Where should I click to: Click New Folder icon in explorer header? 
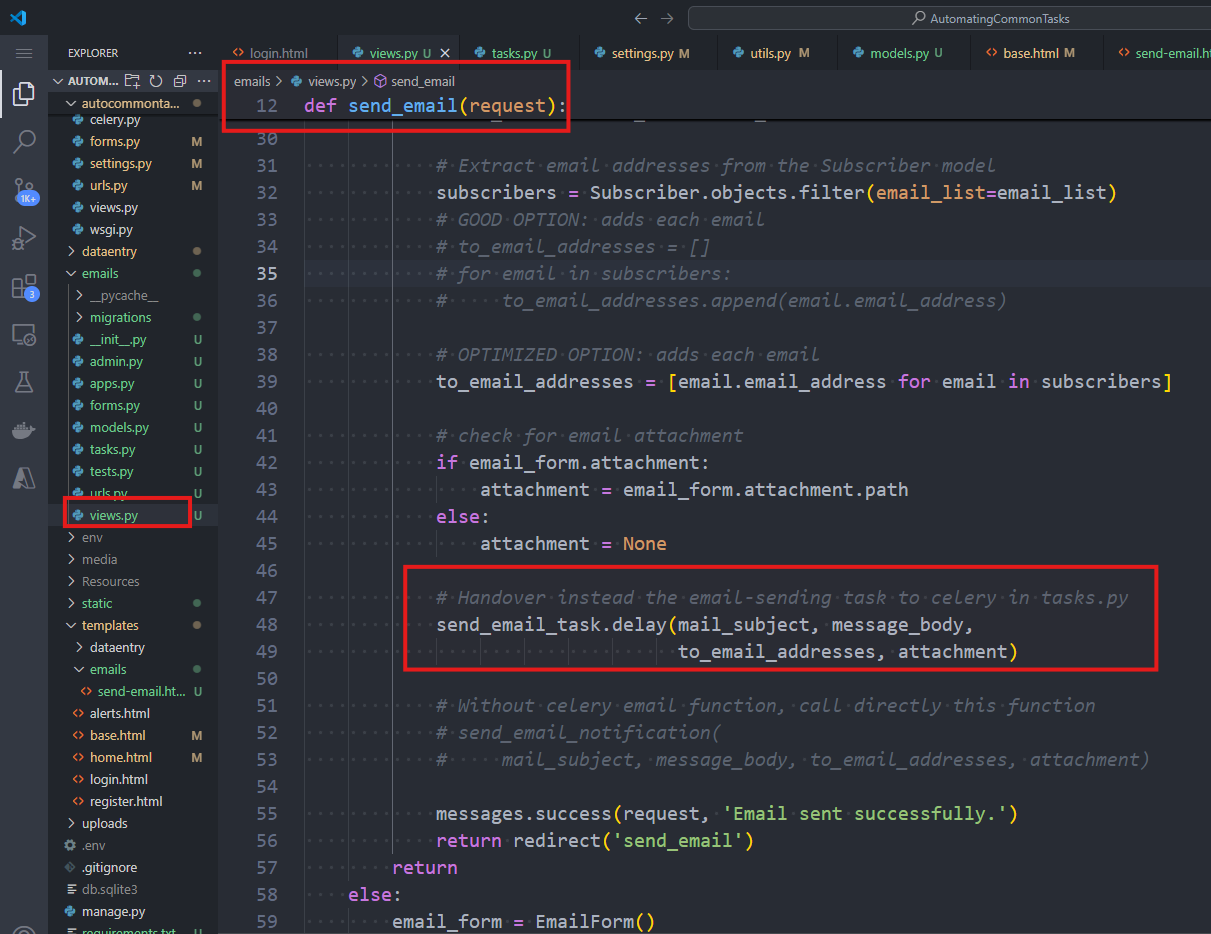click(x=133, y=81)
